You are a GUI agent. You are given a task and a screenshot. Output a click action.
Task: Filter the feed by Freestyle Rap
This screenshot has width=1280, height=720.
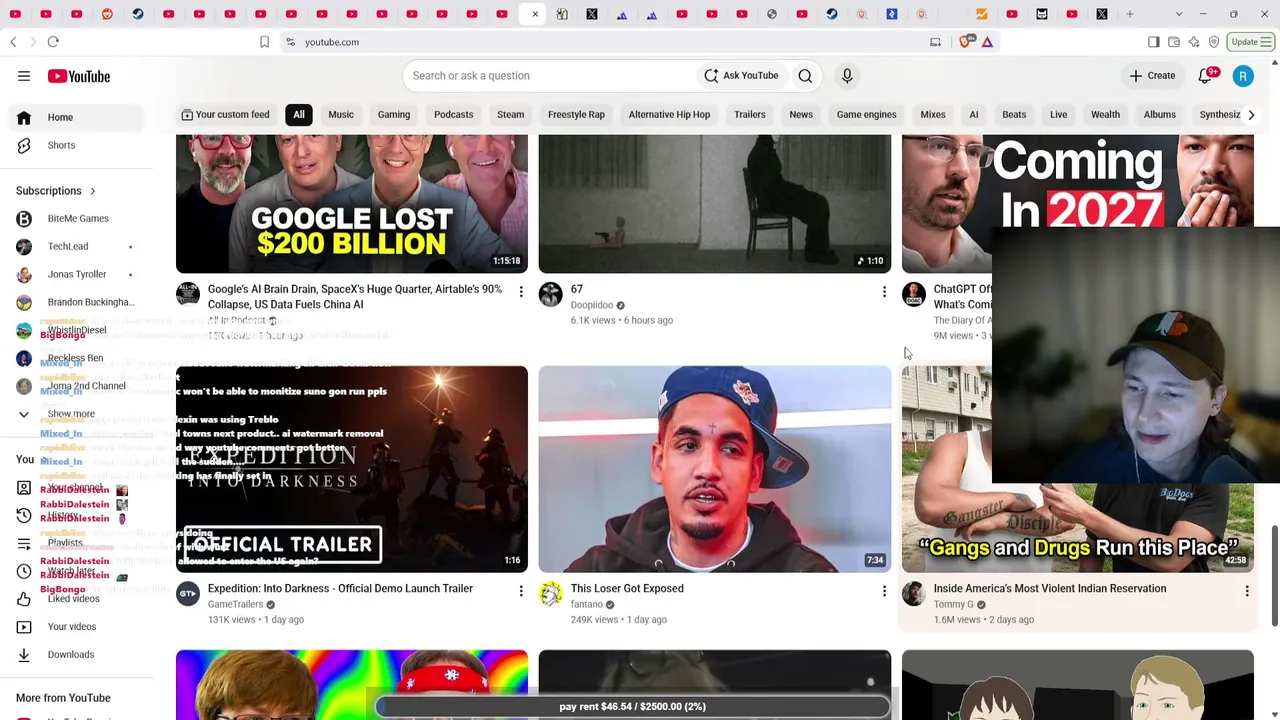tap(576, 114)
